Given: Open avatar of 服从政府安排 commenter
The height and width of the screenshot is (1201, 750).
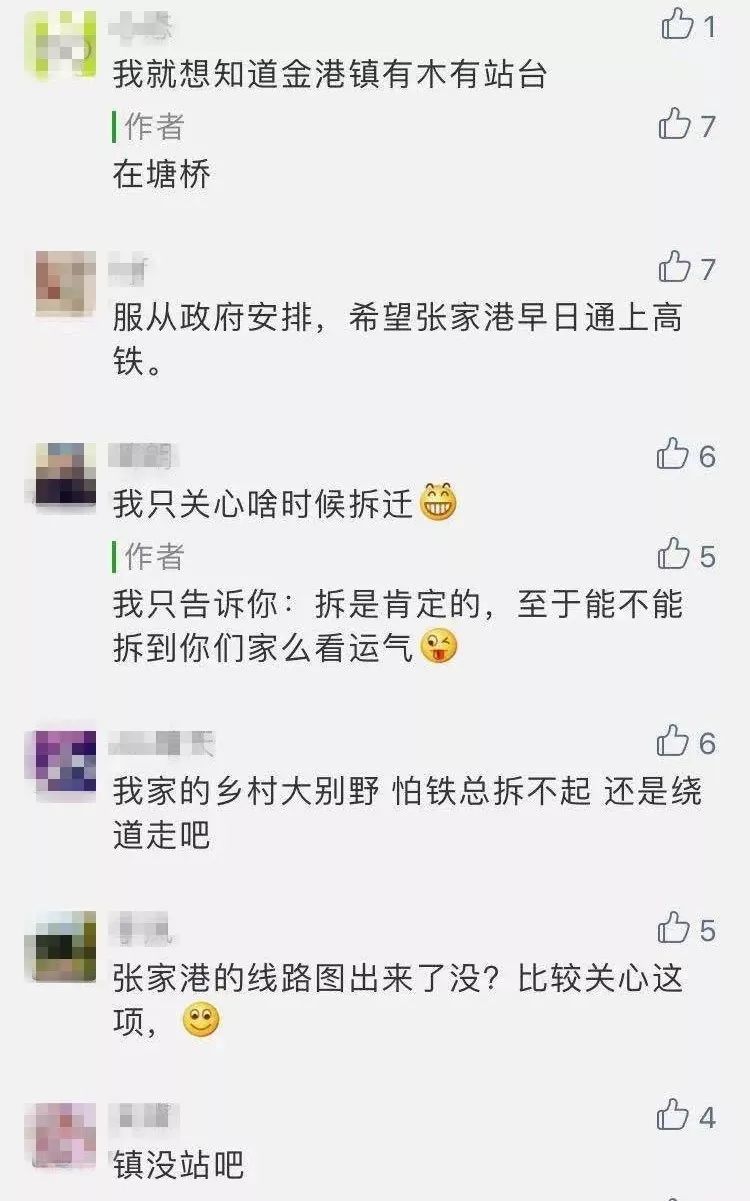Looking at the screenshot, I should [x=66, y=284].
